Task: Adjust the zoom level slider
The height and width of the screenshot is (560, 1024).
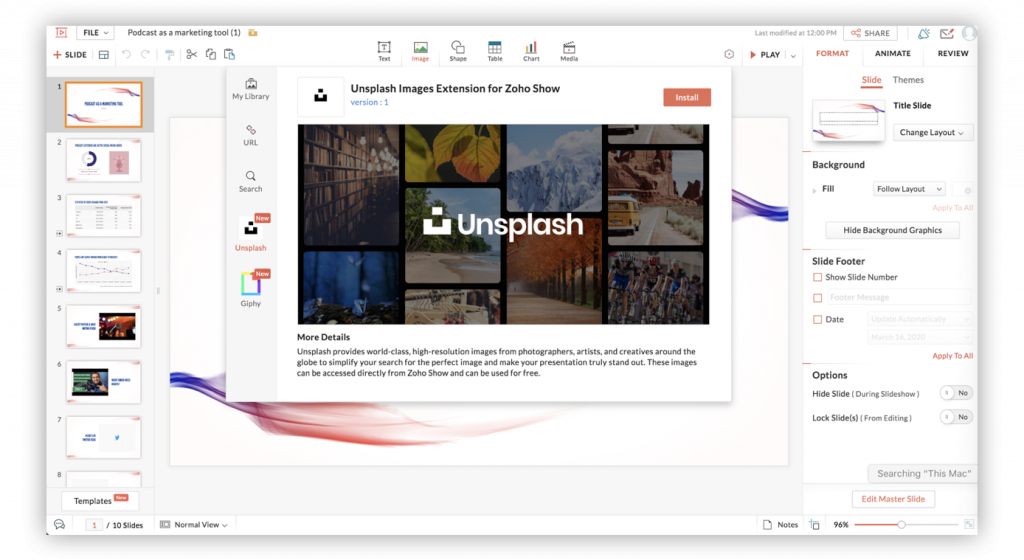Action: click(x=901, y=524)
